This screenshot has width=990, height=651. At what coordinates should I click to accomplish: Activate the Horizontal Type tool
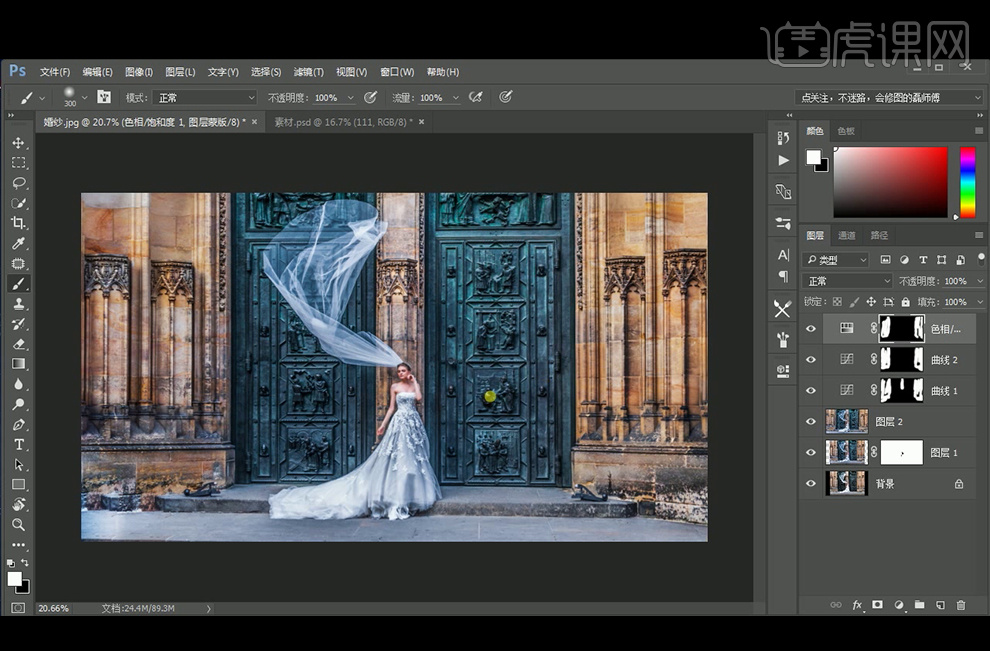point(18,444)
